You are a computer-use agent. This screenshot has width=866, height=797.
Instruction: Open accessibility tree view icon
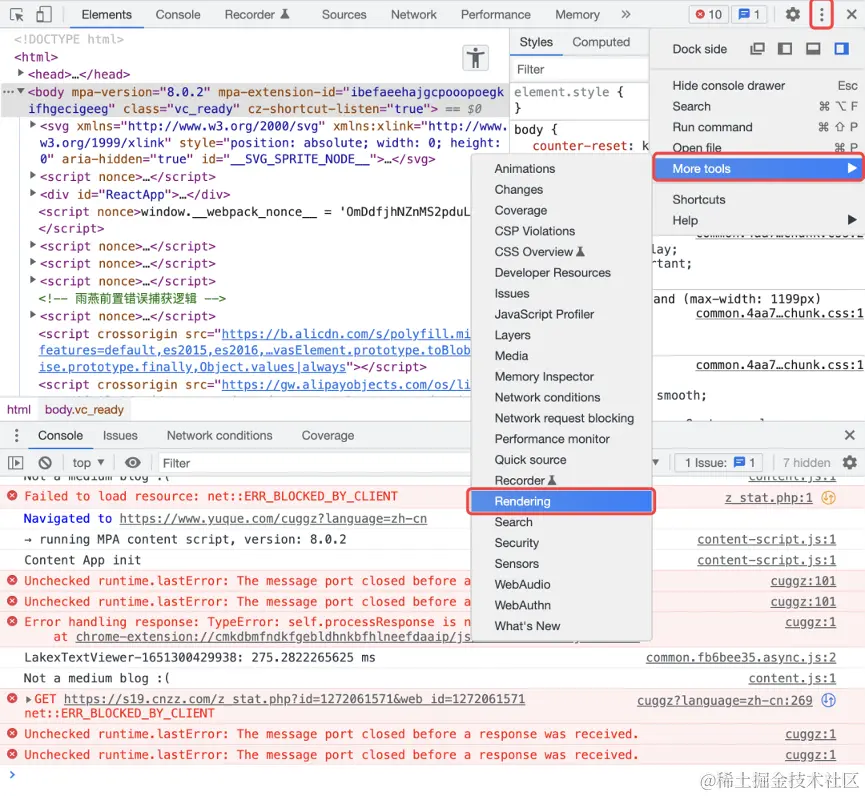coord(476,57)
